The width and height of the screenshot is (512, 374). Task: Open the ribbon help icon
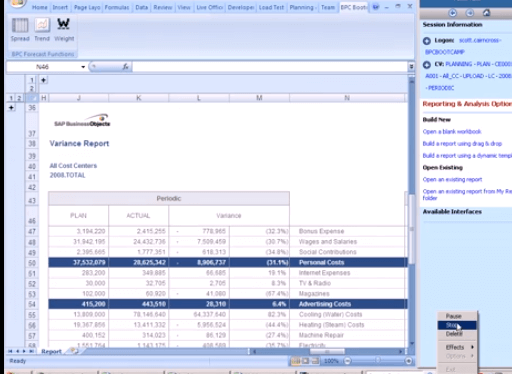[x=376, y=7]
